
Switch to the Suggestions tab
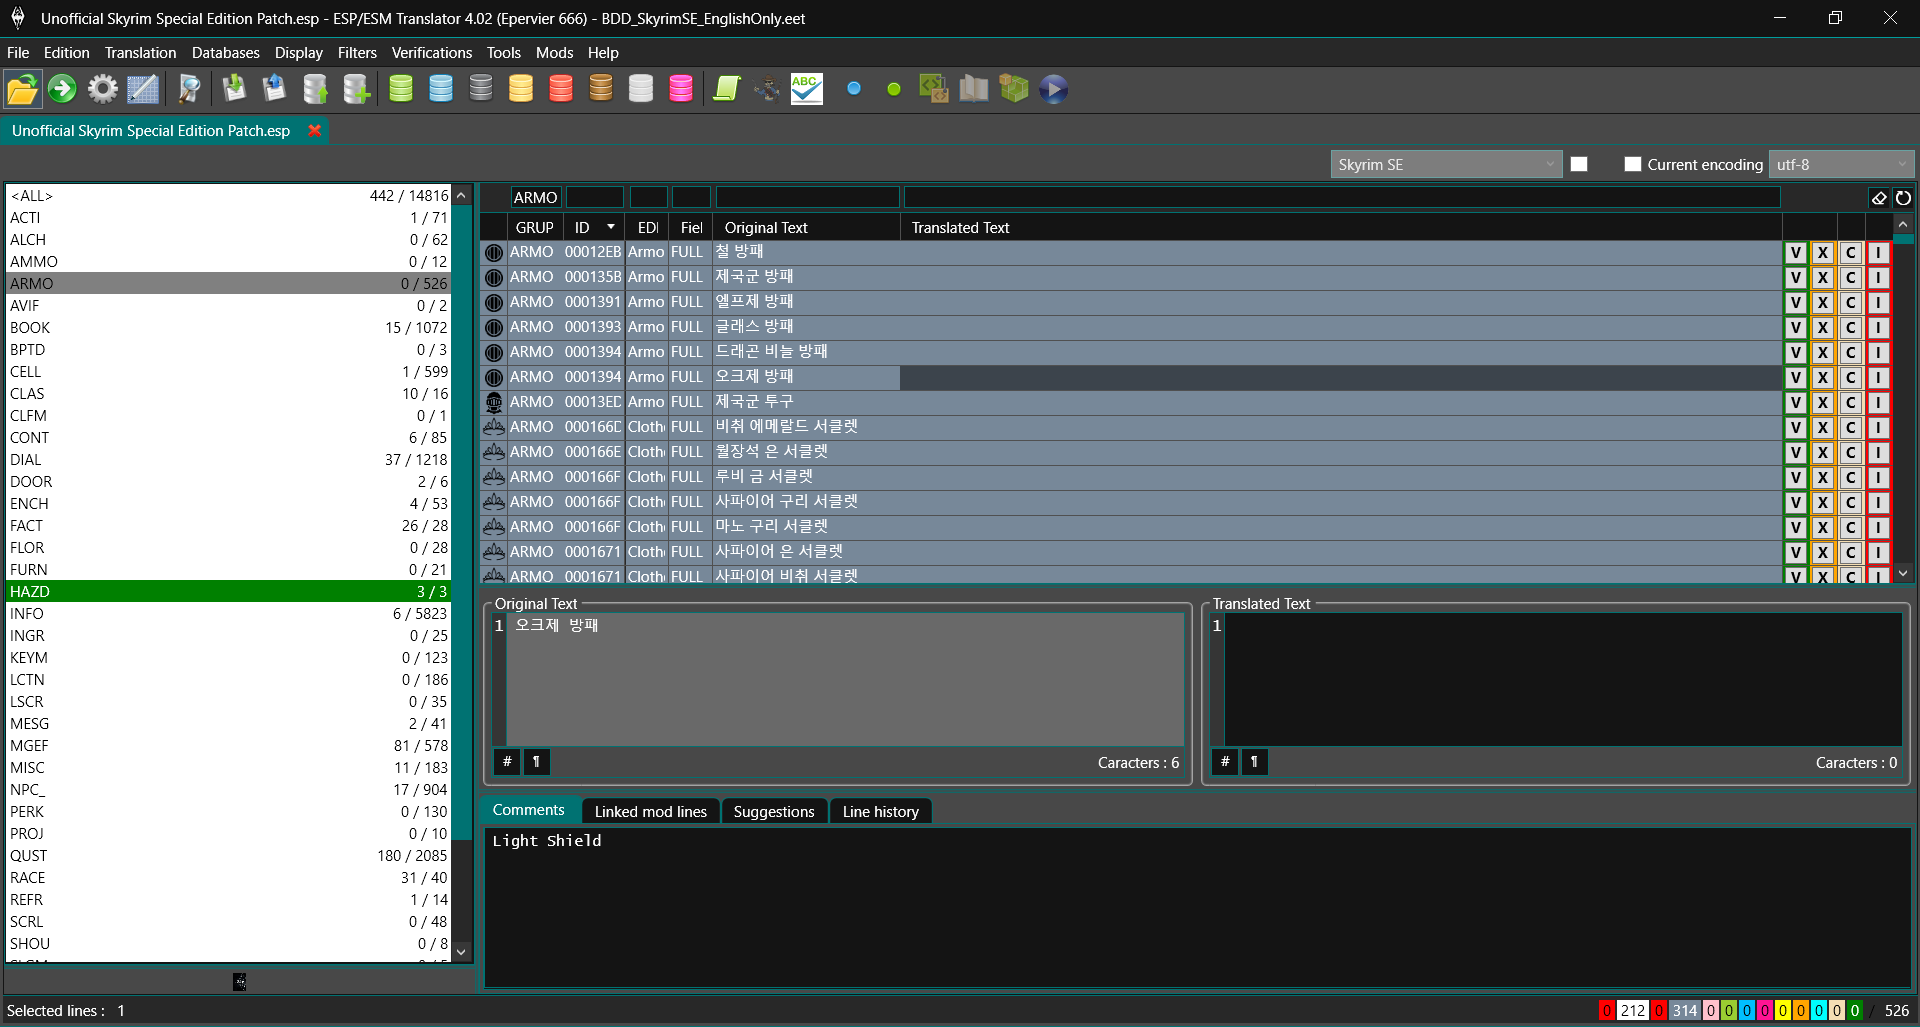(774, 811)
